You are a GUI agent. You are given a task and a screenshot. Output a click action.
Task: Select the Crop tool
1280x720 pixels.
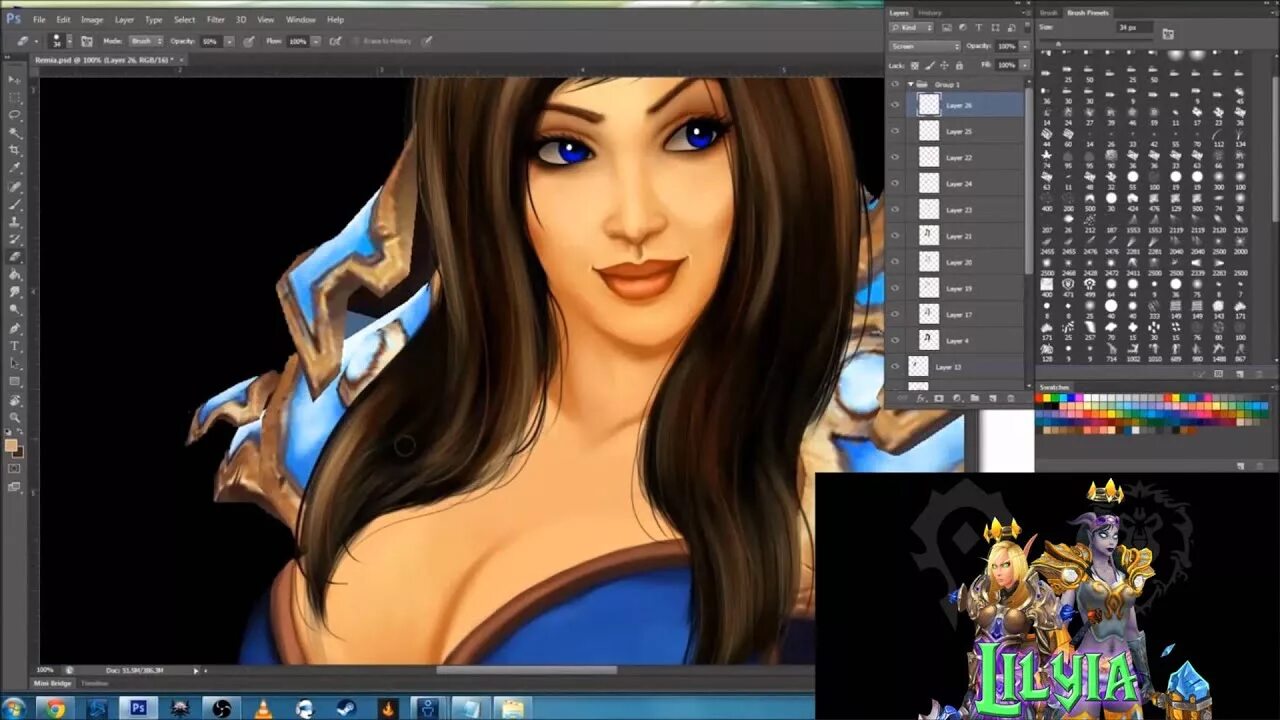[14, 150]
